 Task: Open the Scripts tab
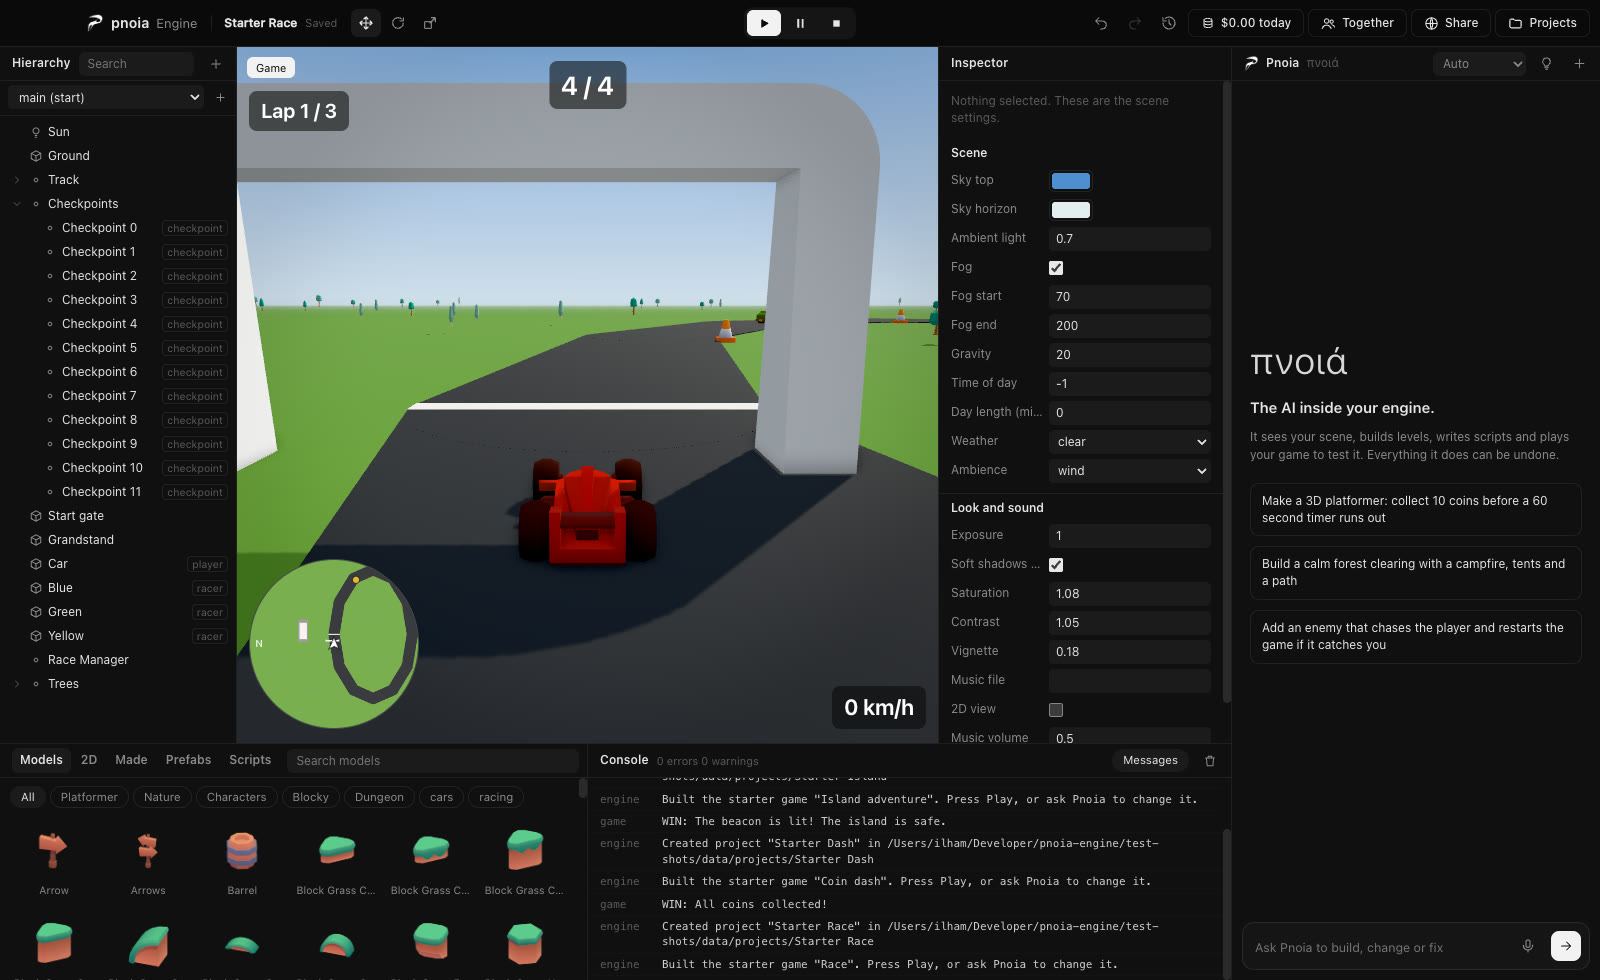point(250,760)
